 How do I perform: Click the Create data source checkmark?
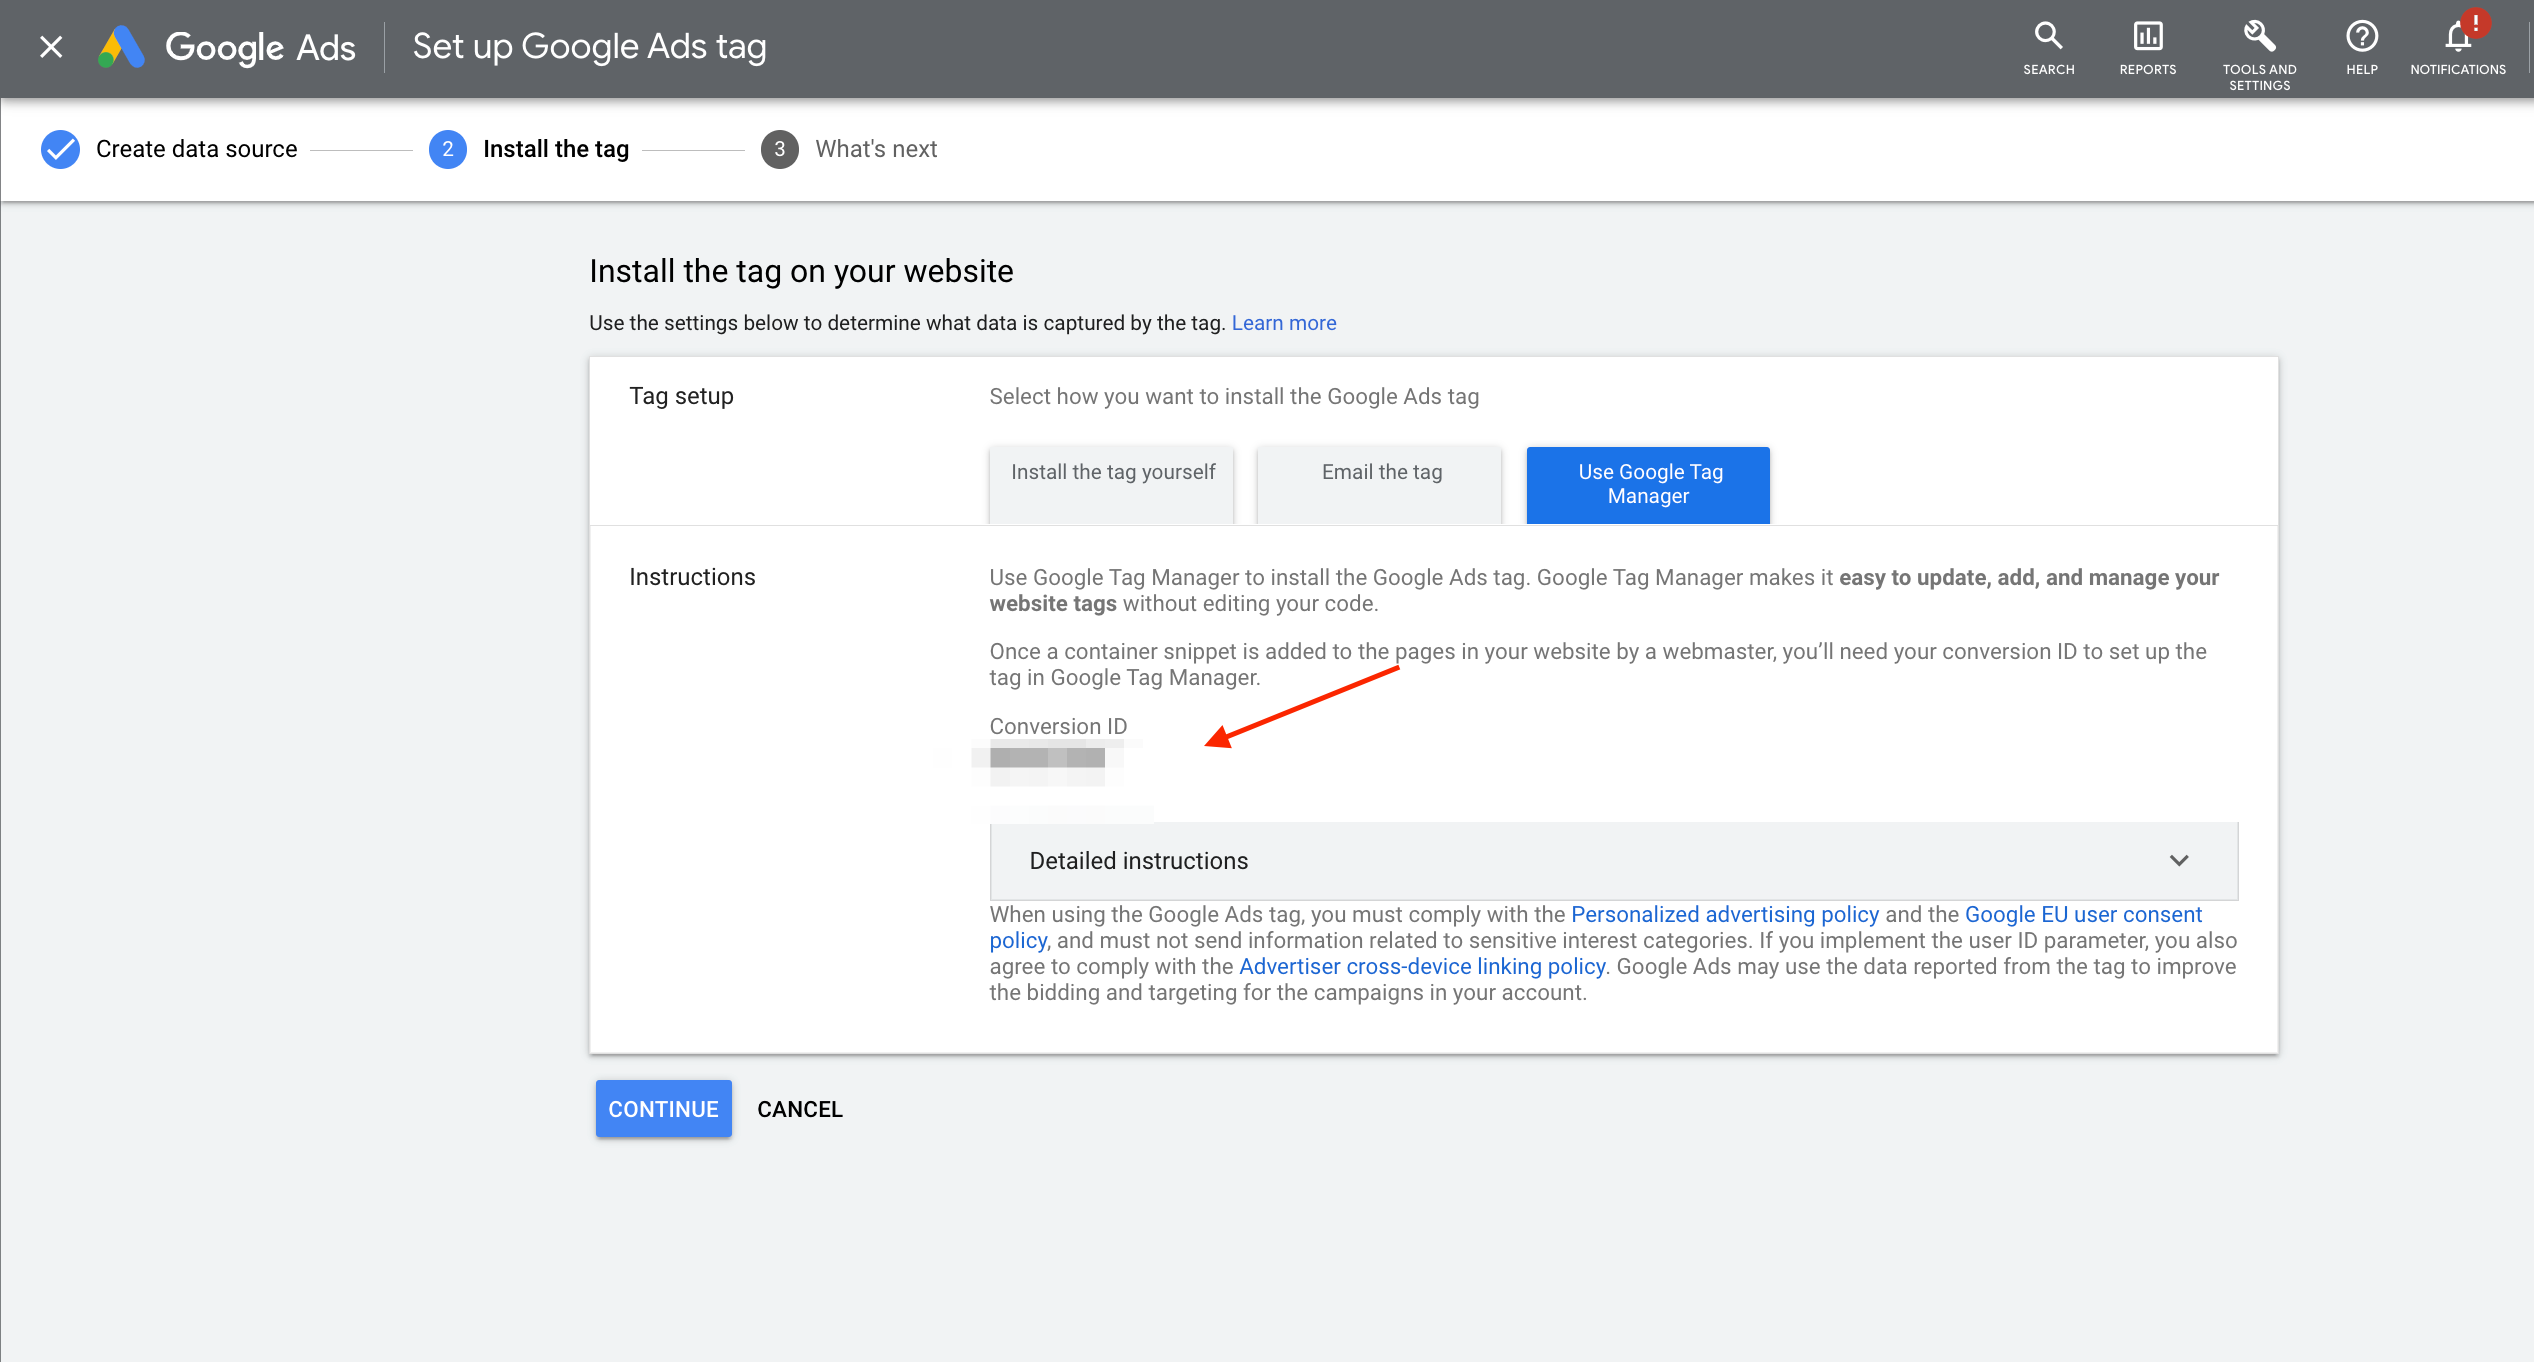click(60, 149)
